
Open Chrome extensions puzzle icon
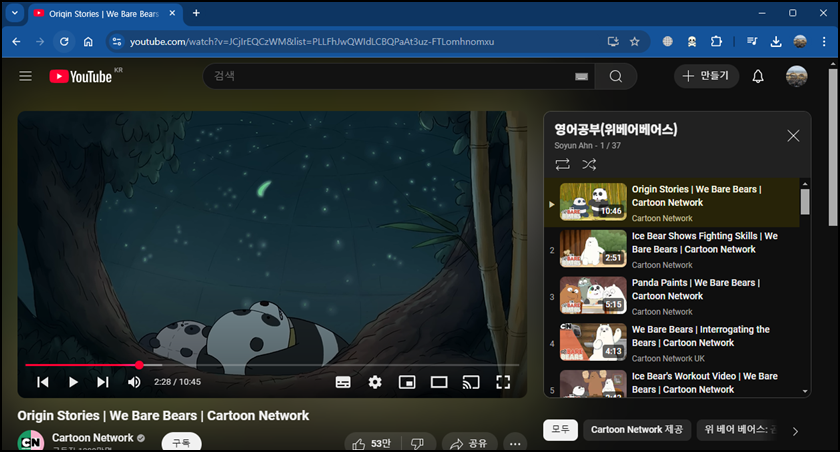(x=716, y=42)
